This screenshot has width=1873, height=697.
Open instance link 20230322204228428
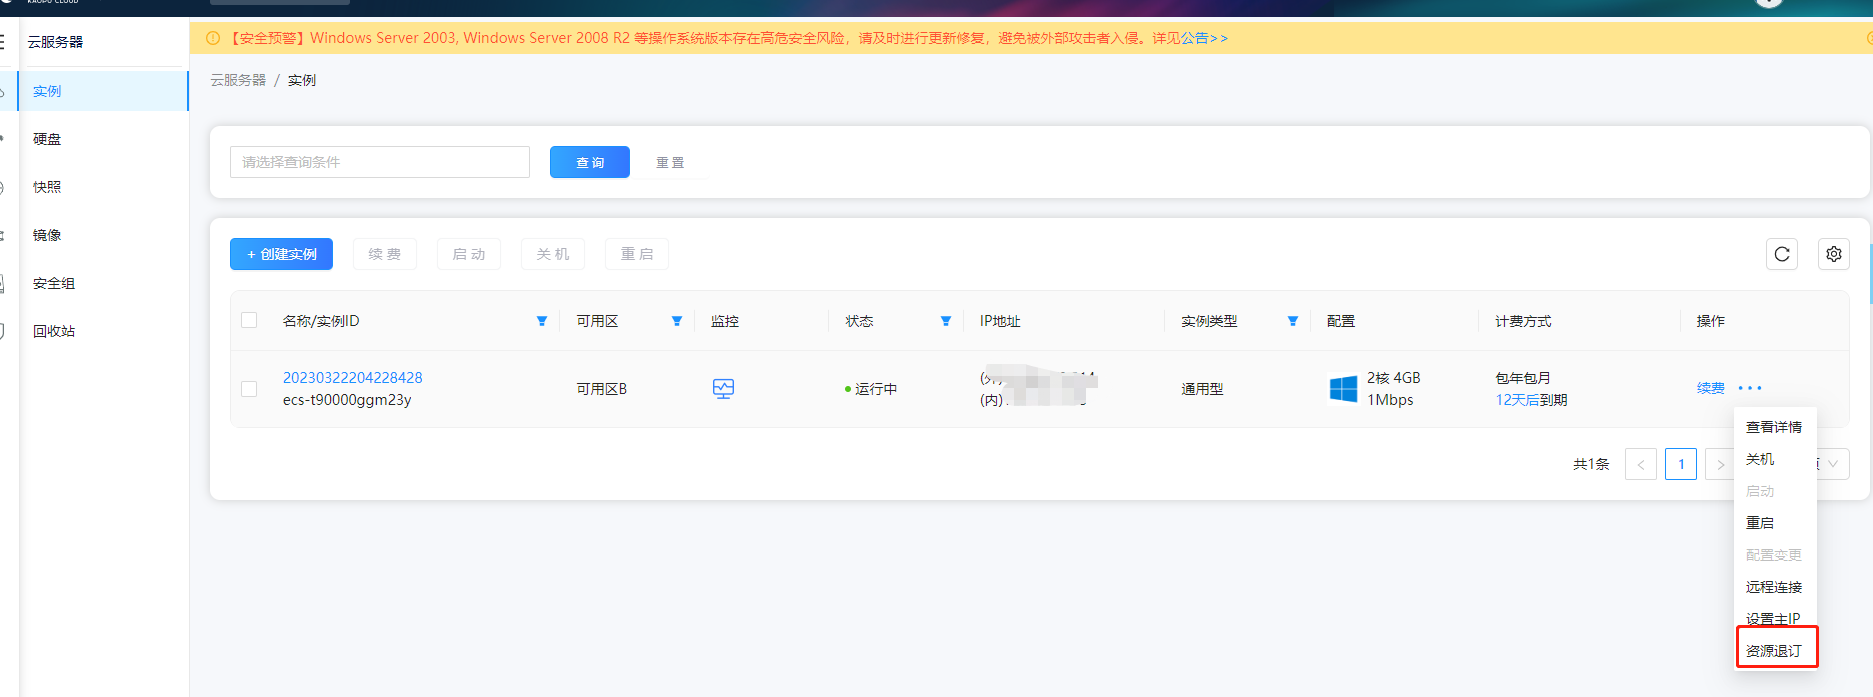353,378
